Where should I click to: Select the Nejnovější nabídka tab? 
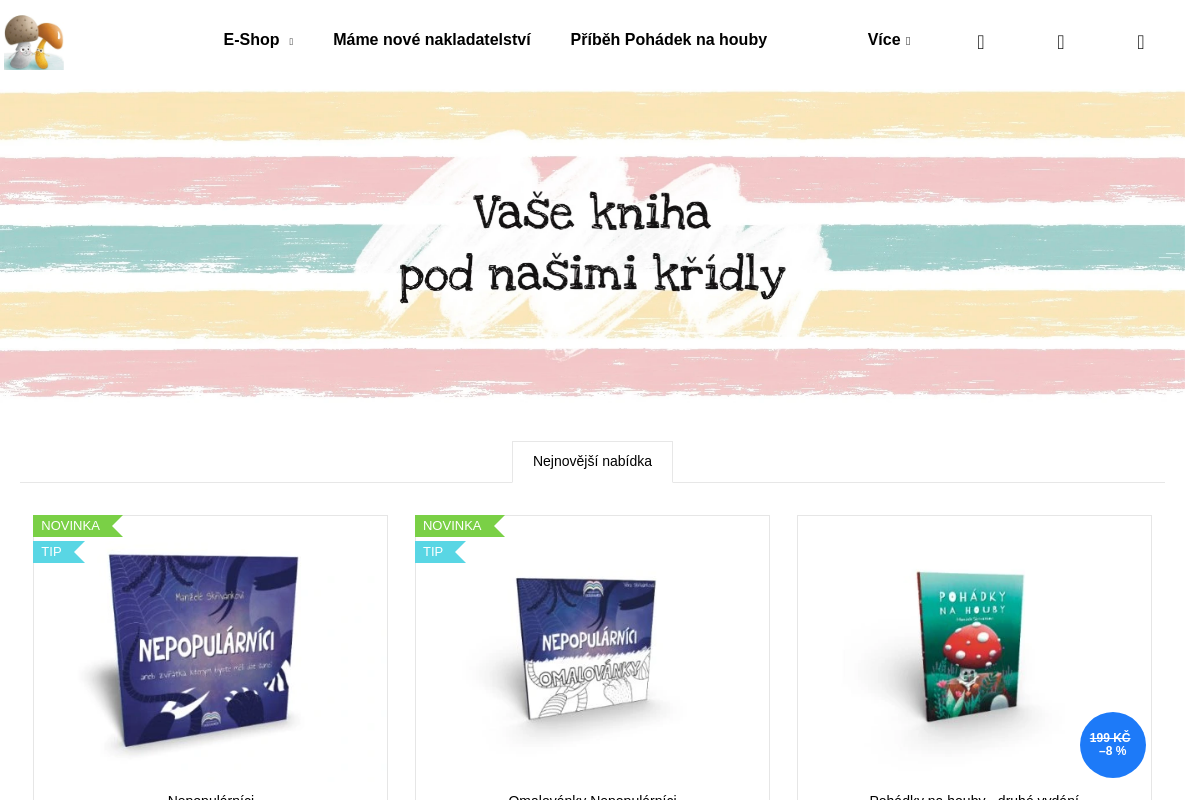coord(592,461)
